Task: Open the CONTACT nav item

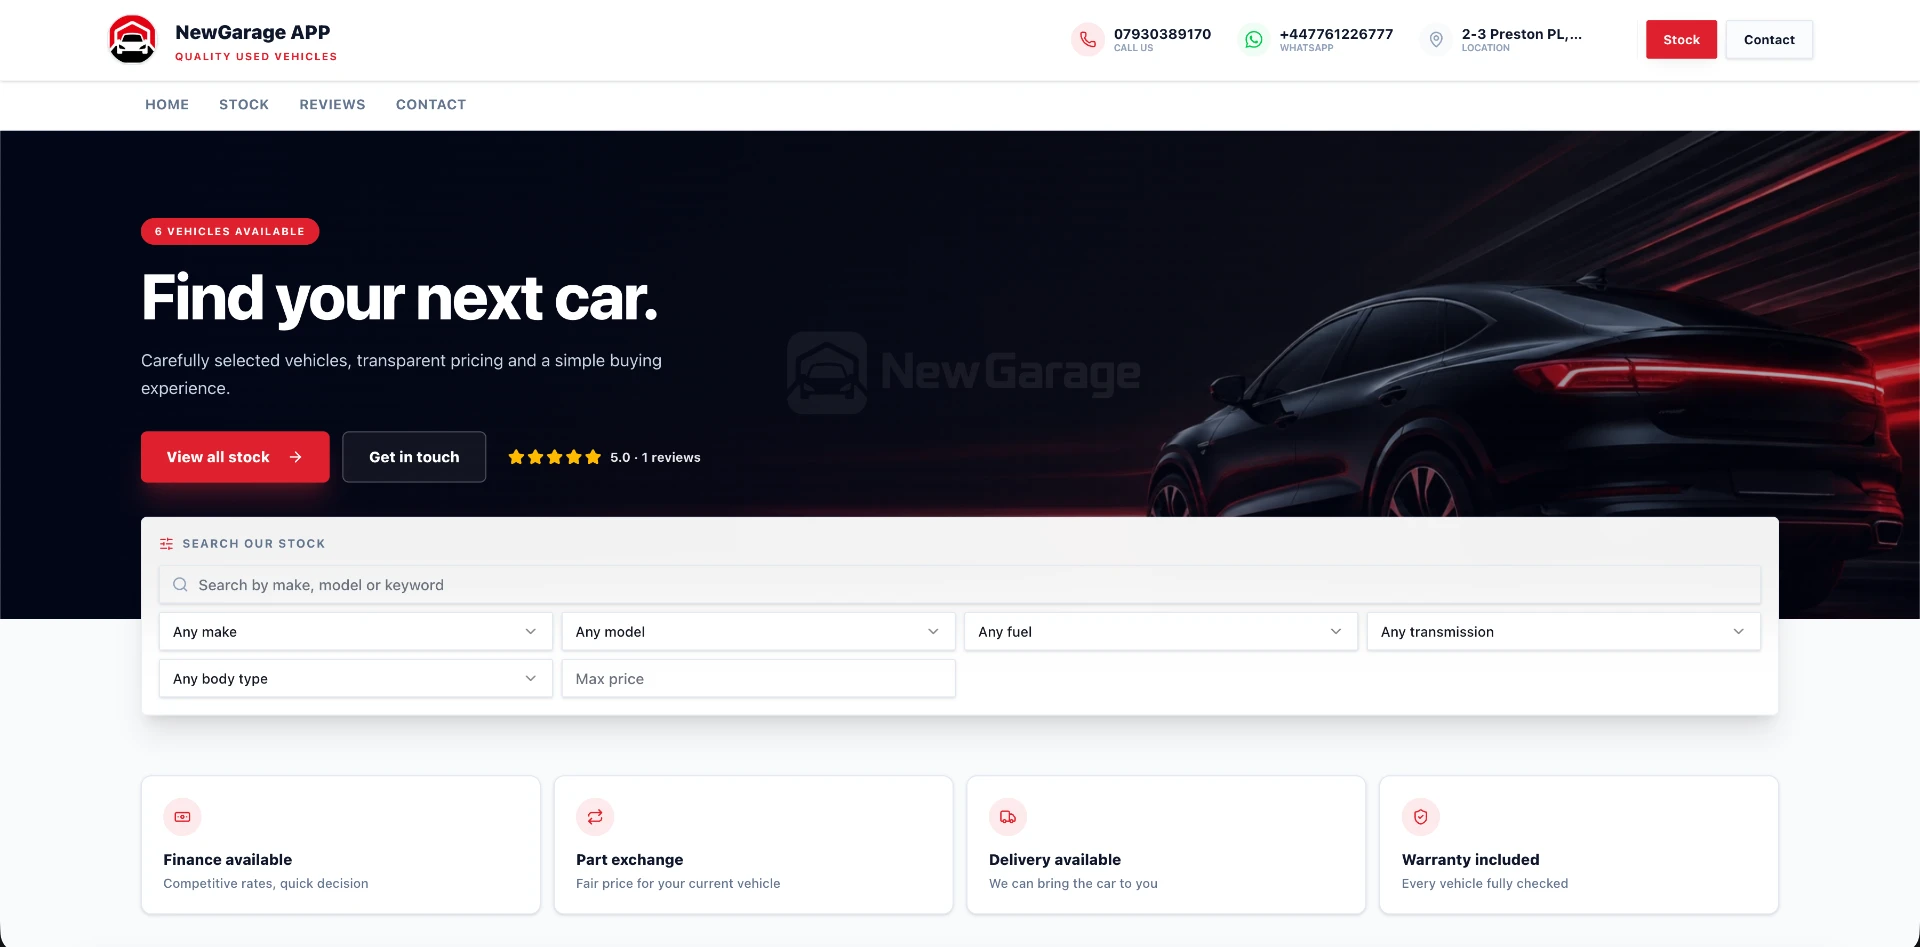Action: 431,105
